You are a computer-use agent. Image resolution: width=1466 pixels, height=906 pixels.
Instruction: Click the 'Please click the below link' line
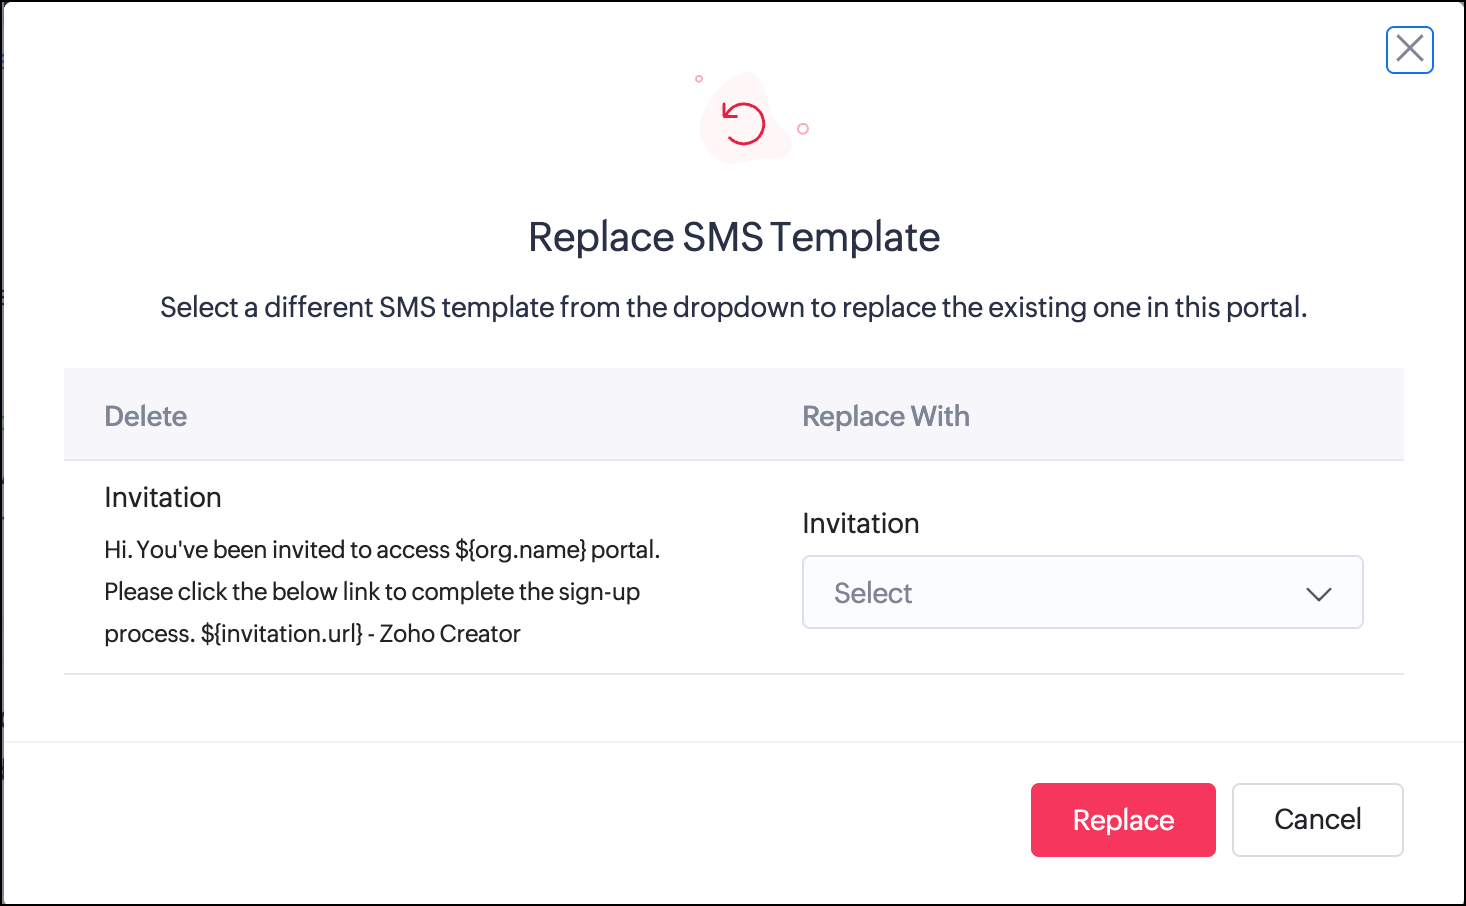(x=372, y=592)
